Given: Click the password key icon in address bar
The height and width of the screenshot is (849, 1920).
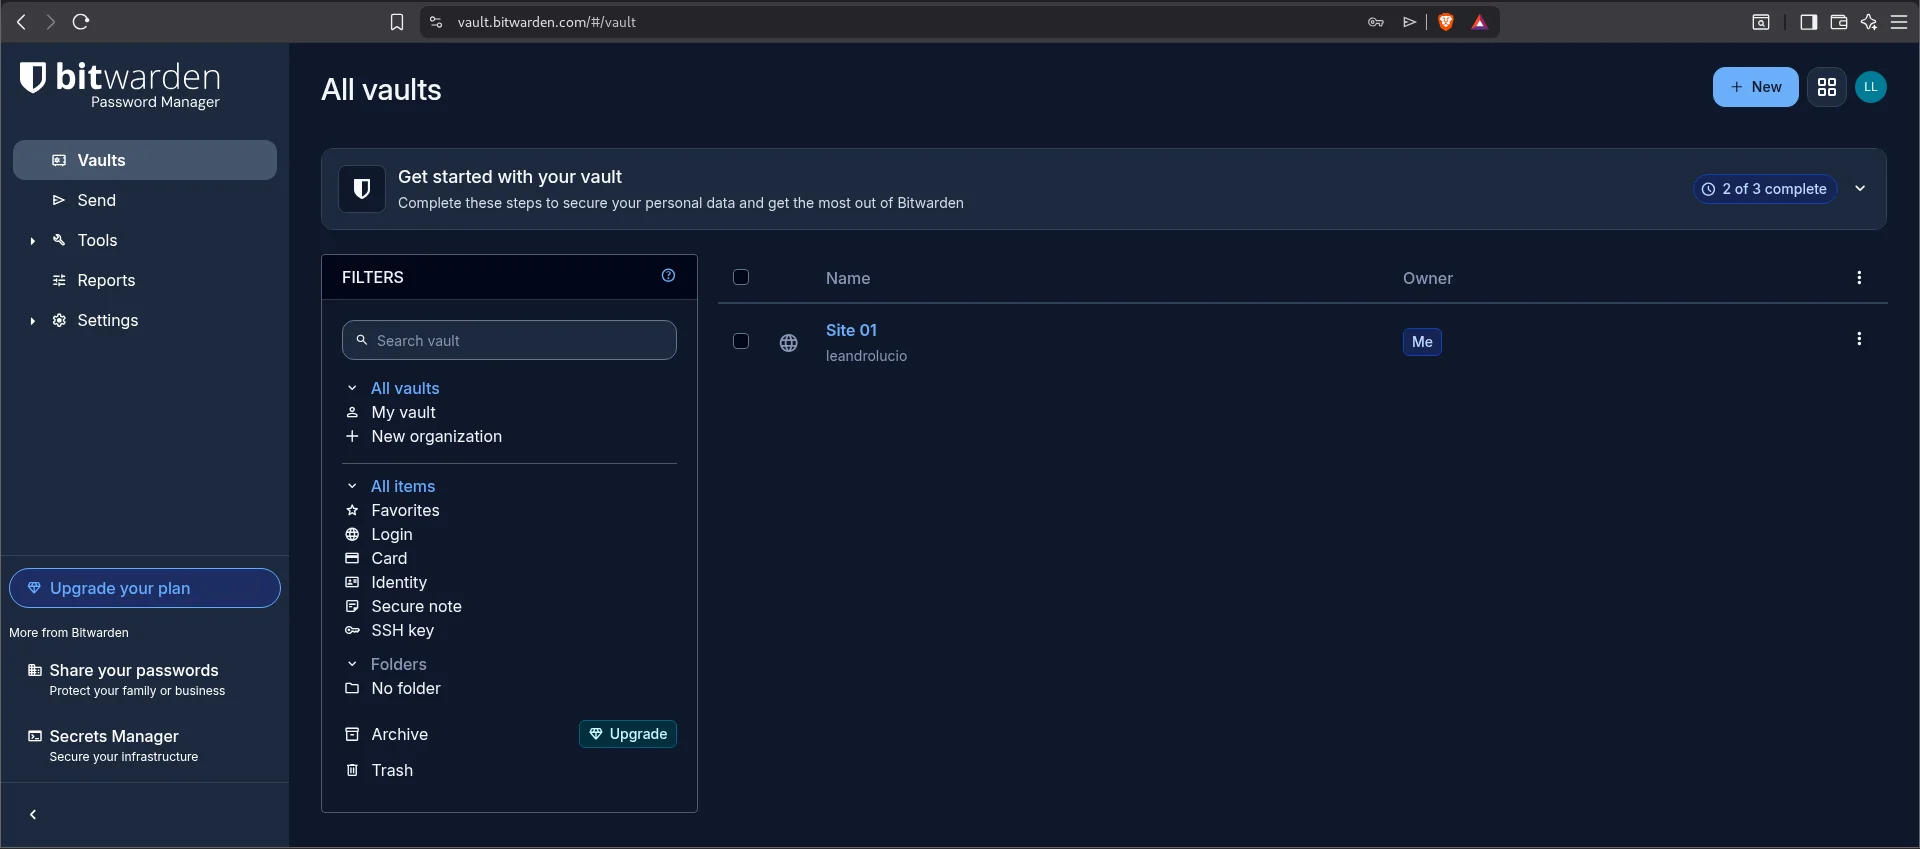Looking at the screenshot, I should tap(1376, 22).
